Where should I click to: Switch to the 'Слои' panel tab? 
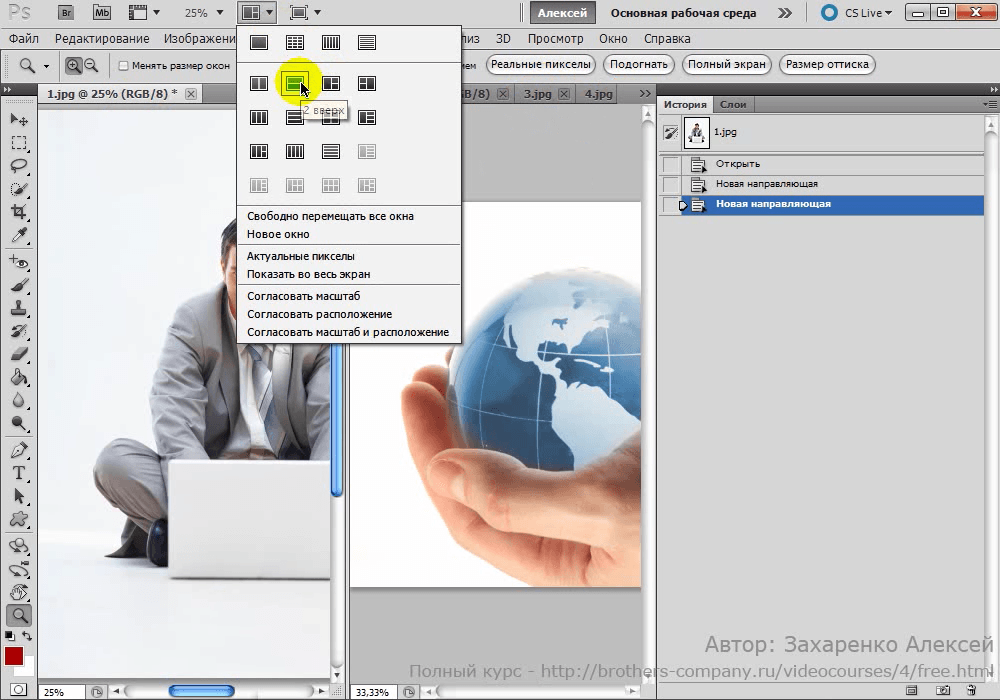[733, 104]
